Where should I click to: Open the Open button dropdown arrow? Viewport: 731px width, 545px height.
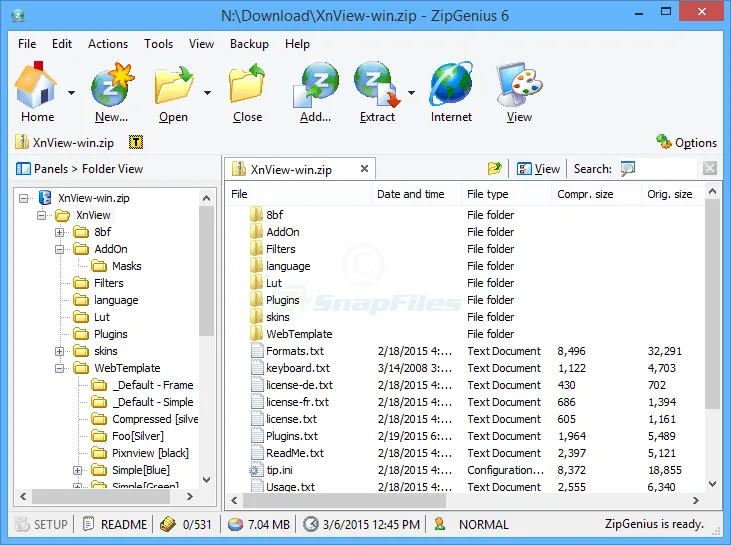[x=207, y=93]
